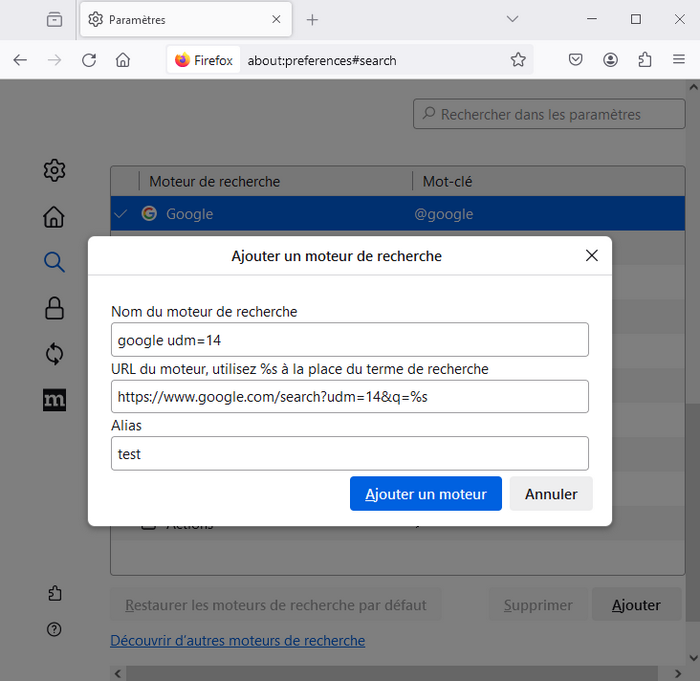Screen dimensions: 700x681
Task: Click the Firefox identity icon in the address bar
Action: 204,60
